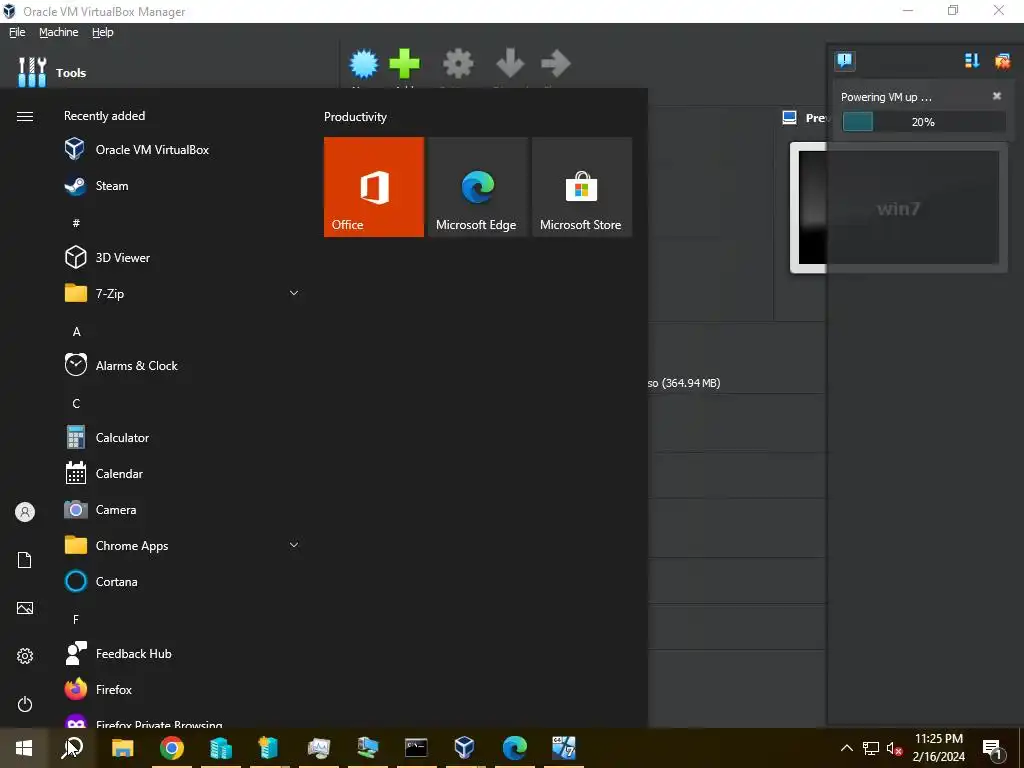Image resolution: width=1024 pixels, height=768 pixels.
Task: Toggle notification sort order icon
Action: pyautogui.click(x=972, y=61)
